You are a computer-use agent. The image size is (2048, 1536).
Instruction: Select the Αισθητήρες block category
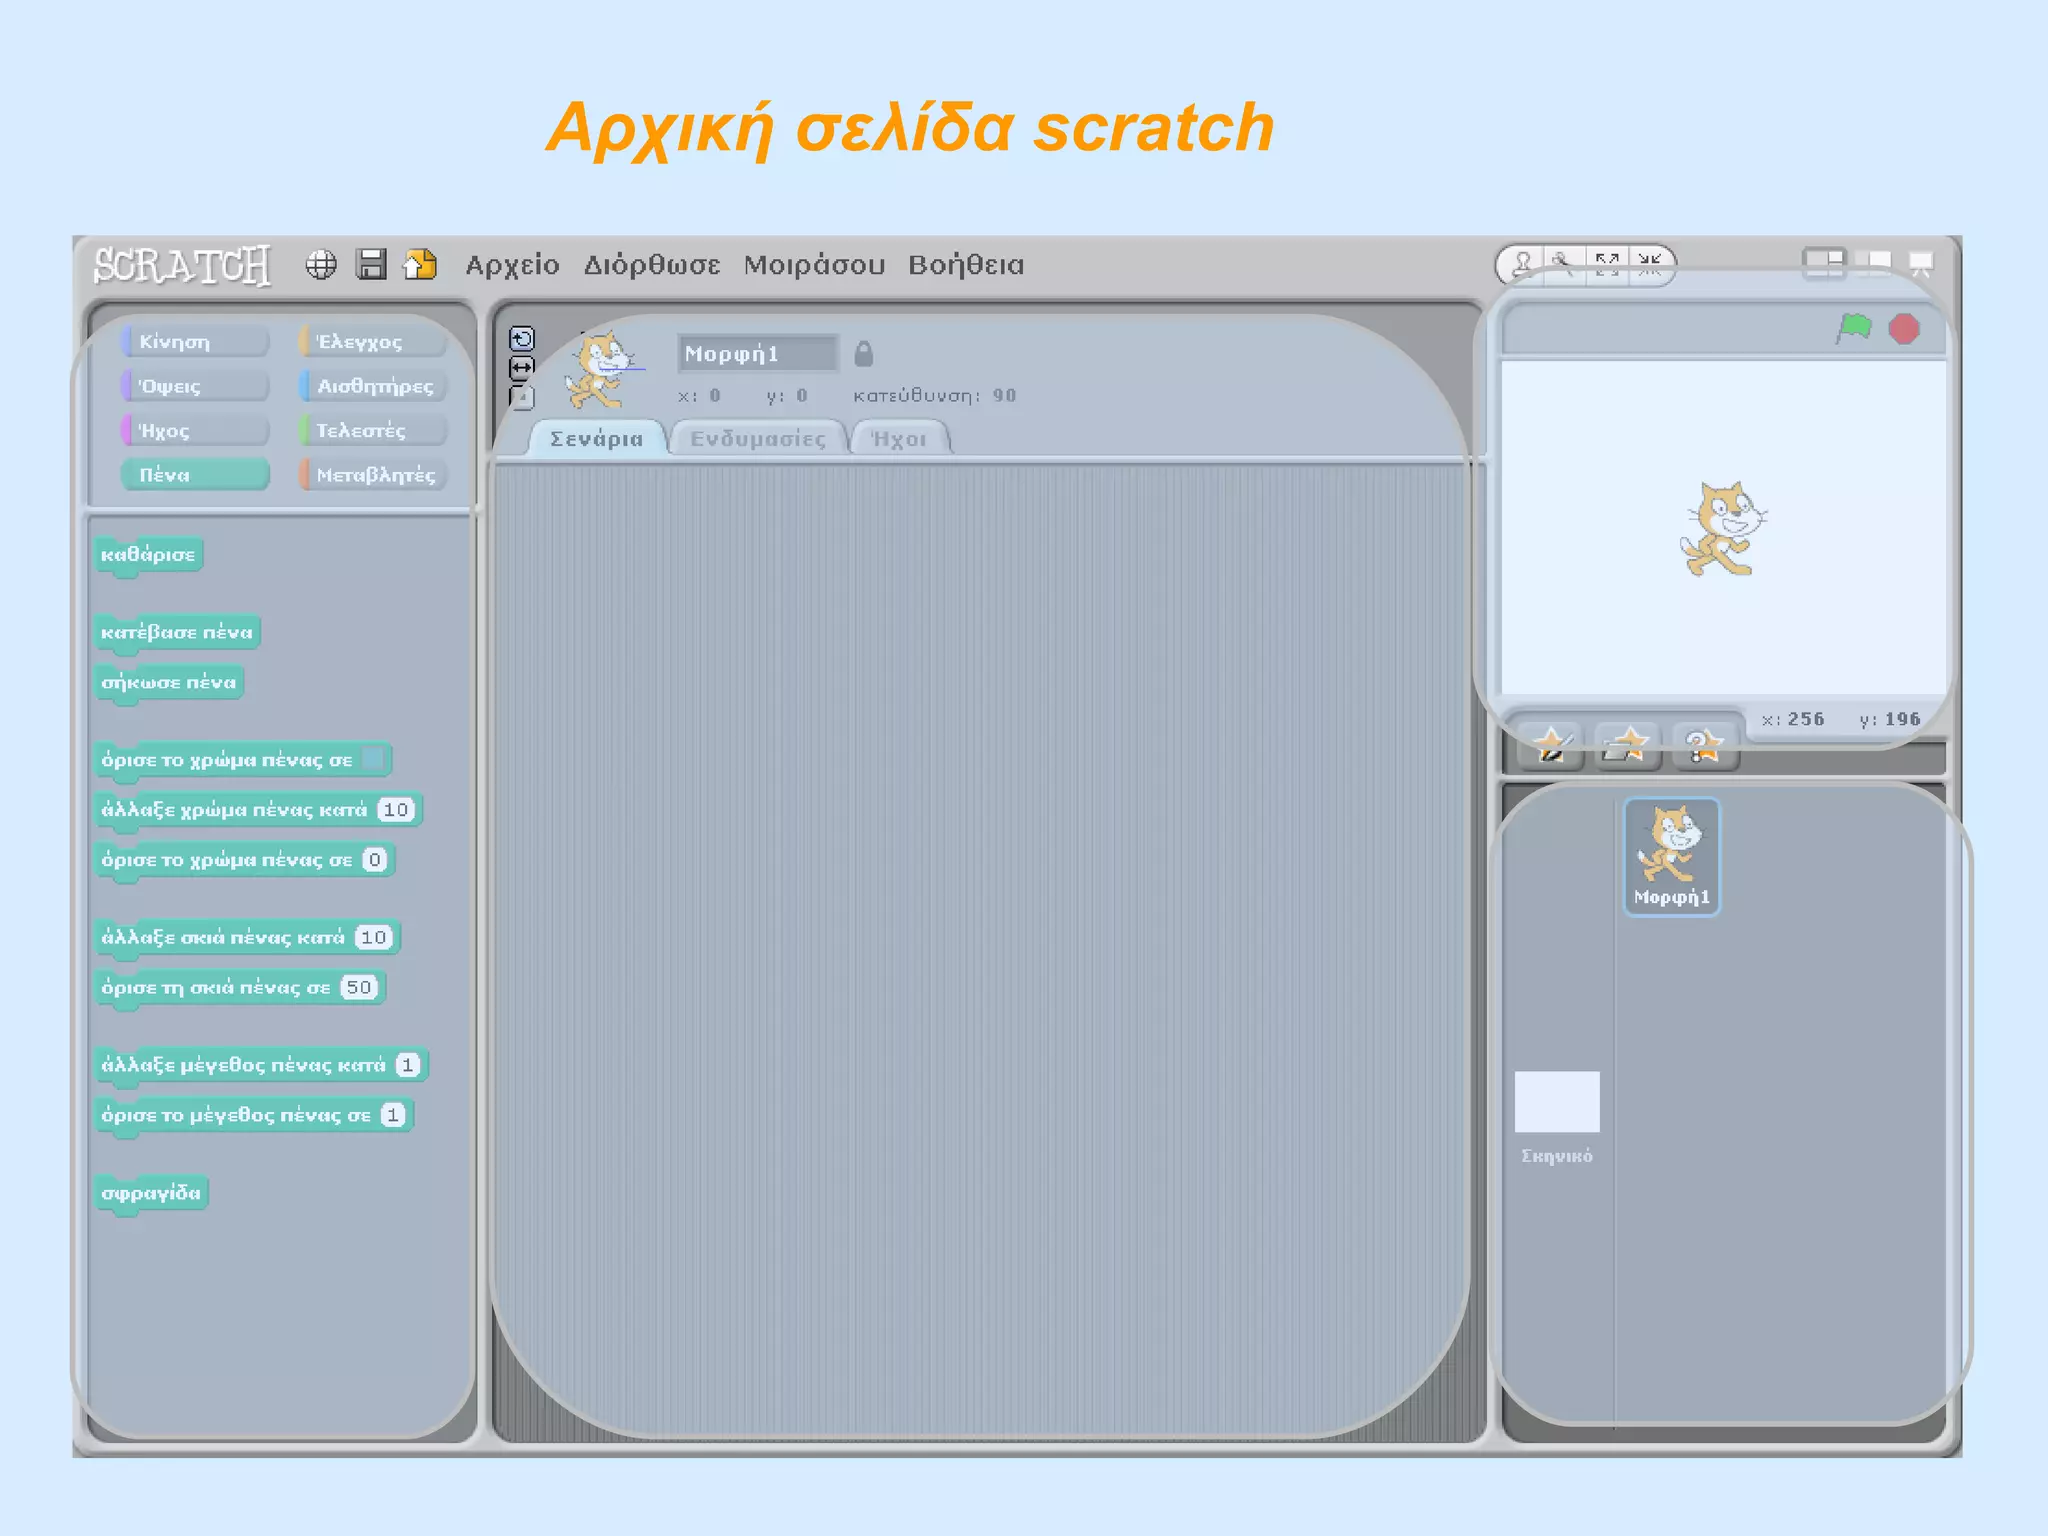pos(372,385)
